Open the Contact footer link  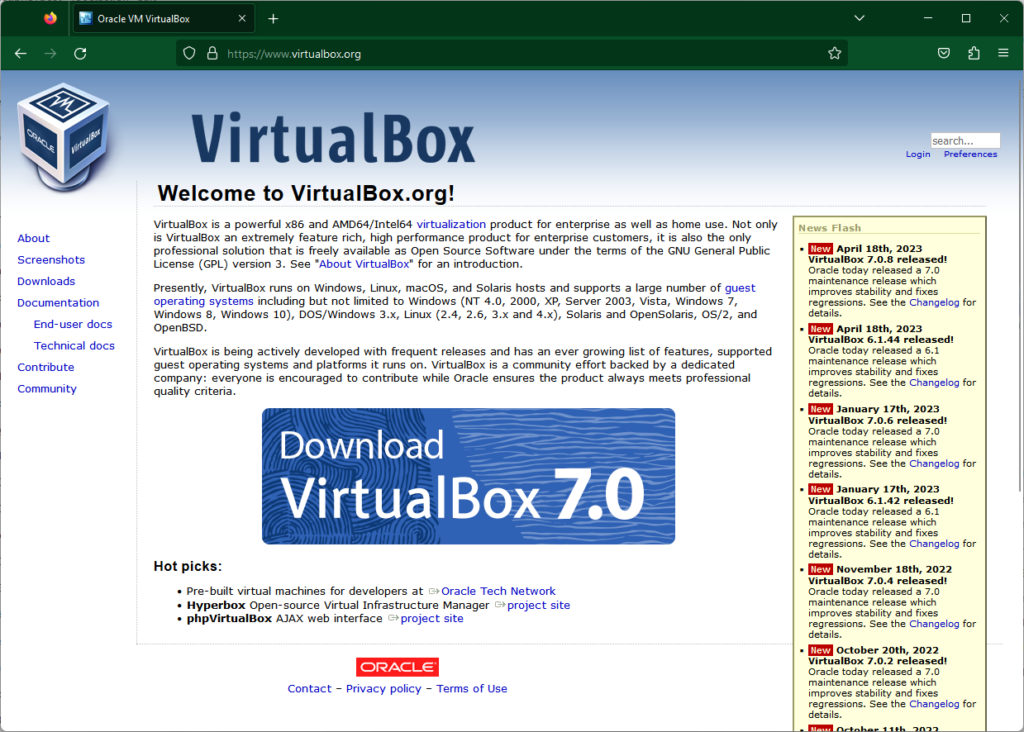[310, 689]
